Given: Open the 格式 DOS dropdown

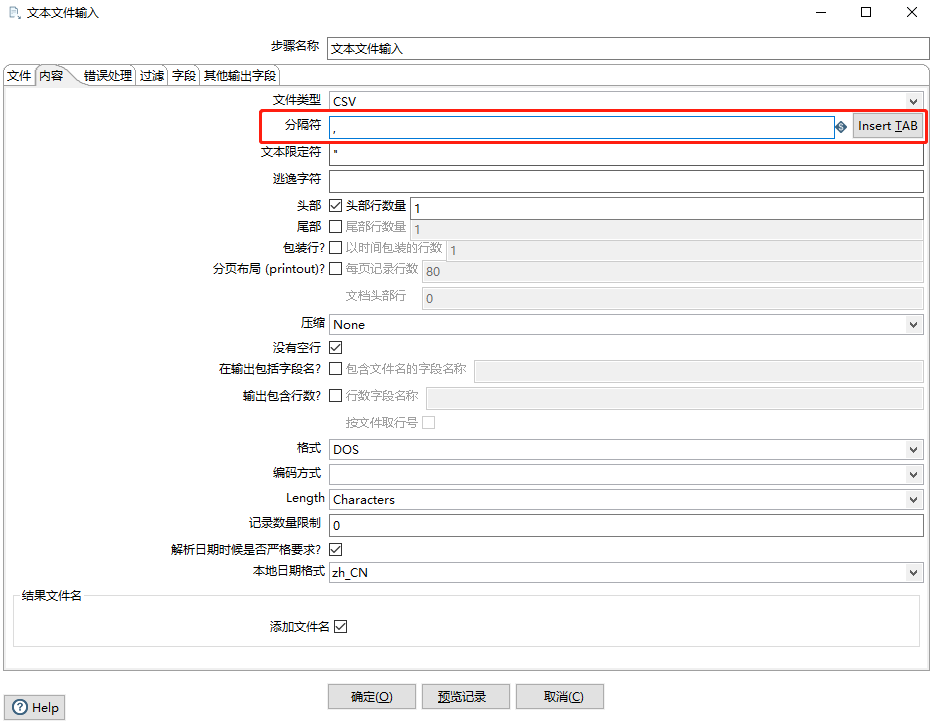Looking at the screenshot, I should 625,450.
